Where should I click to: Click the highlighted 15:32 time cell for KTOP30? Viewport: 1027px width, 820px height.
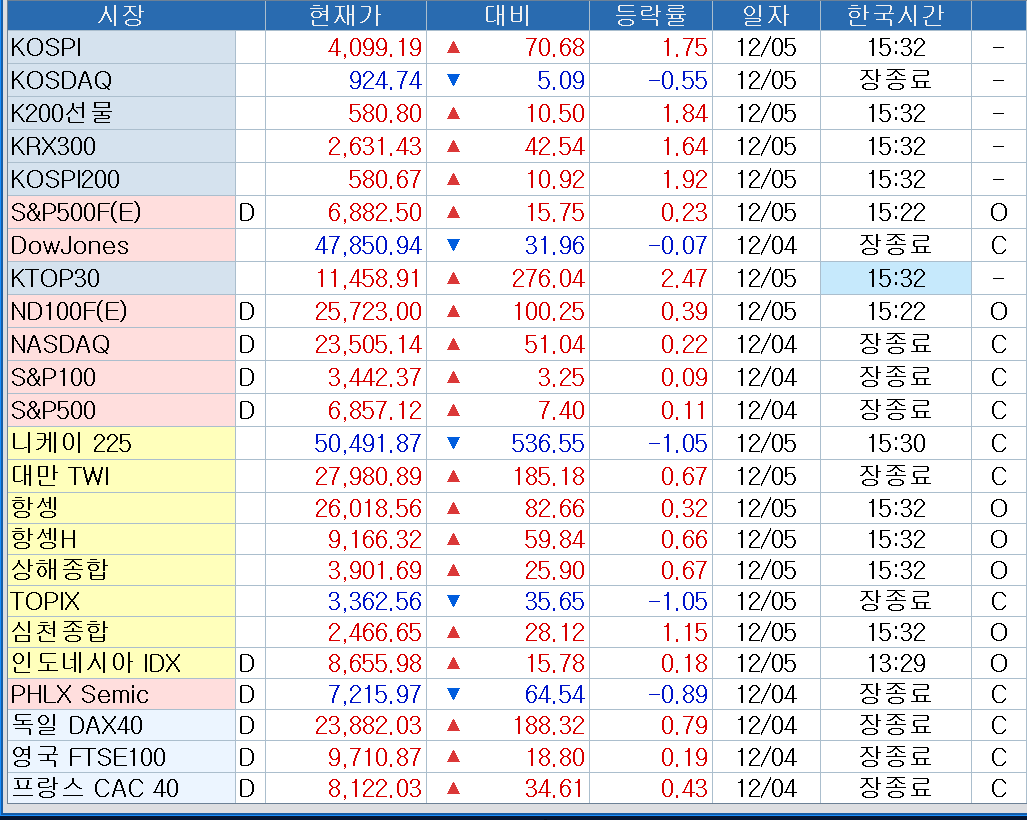[x=895, y=278]
